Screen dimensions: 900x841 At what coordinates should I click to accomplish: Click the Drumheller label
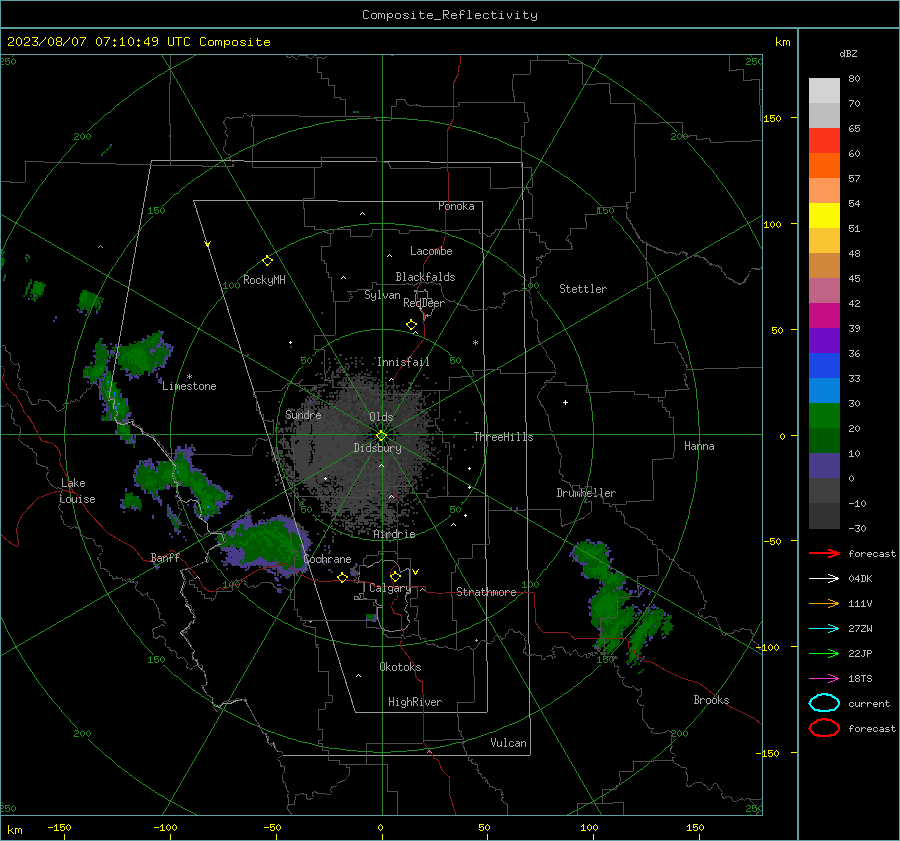[586, 493]
